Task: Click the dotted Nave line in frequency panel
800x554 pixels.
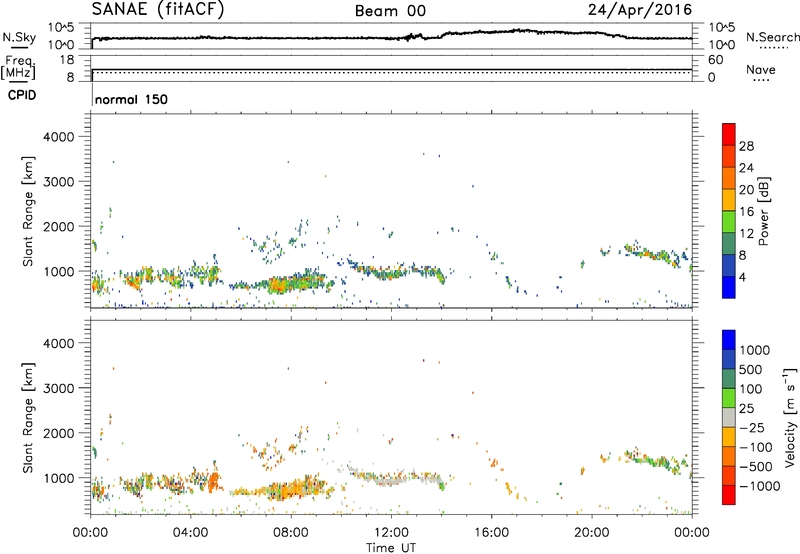Action: pyautogui.click(x=392, y=72)
